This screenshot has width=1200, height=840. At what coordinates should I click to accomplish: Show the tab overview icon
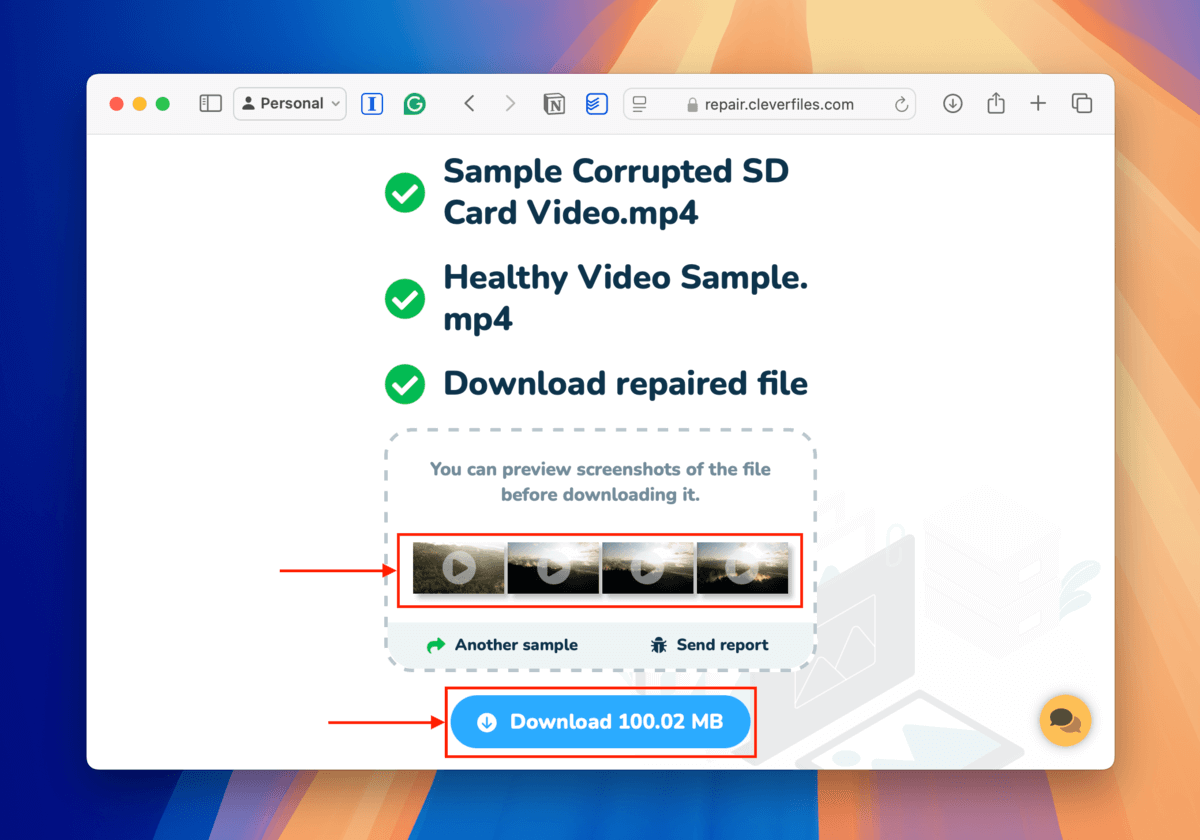(x=1081, y=103)
